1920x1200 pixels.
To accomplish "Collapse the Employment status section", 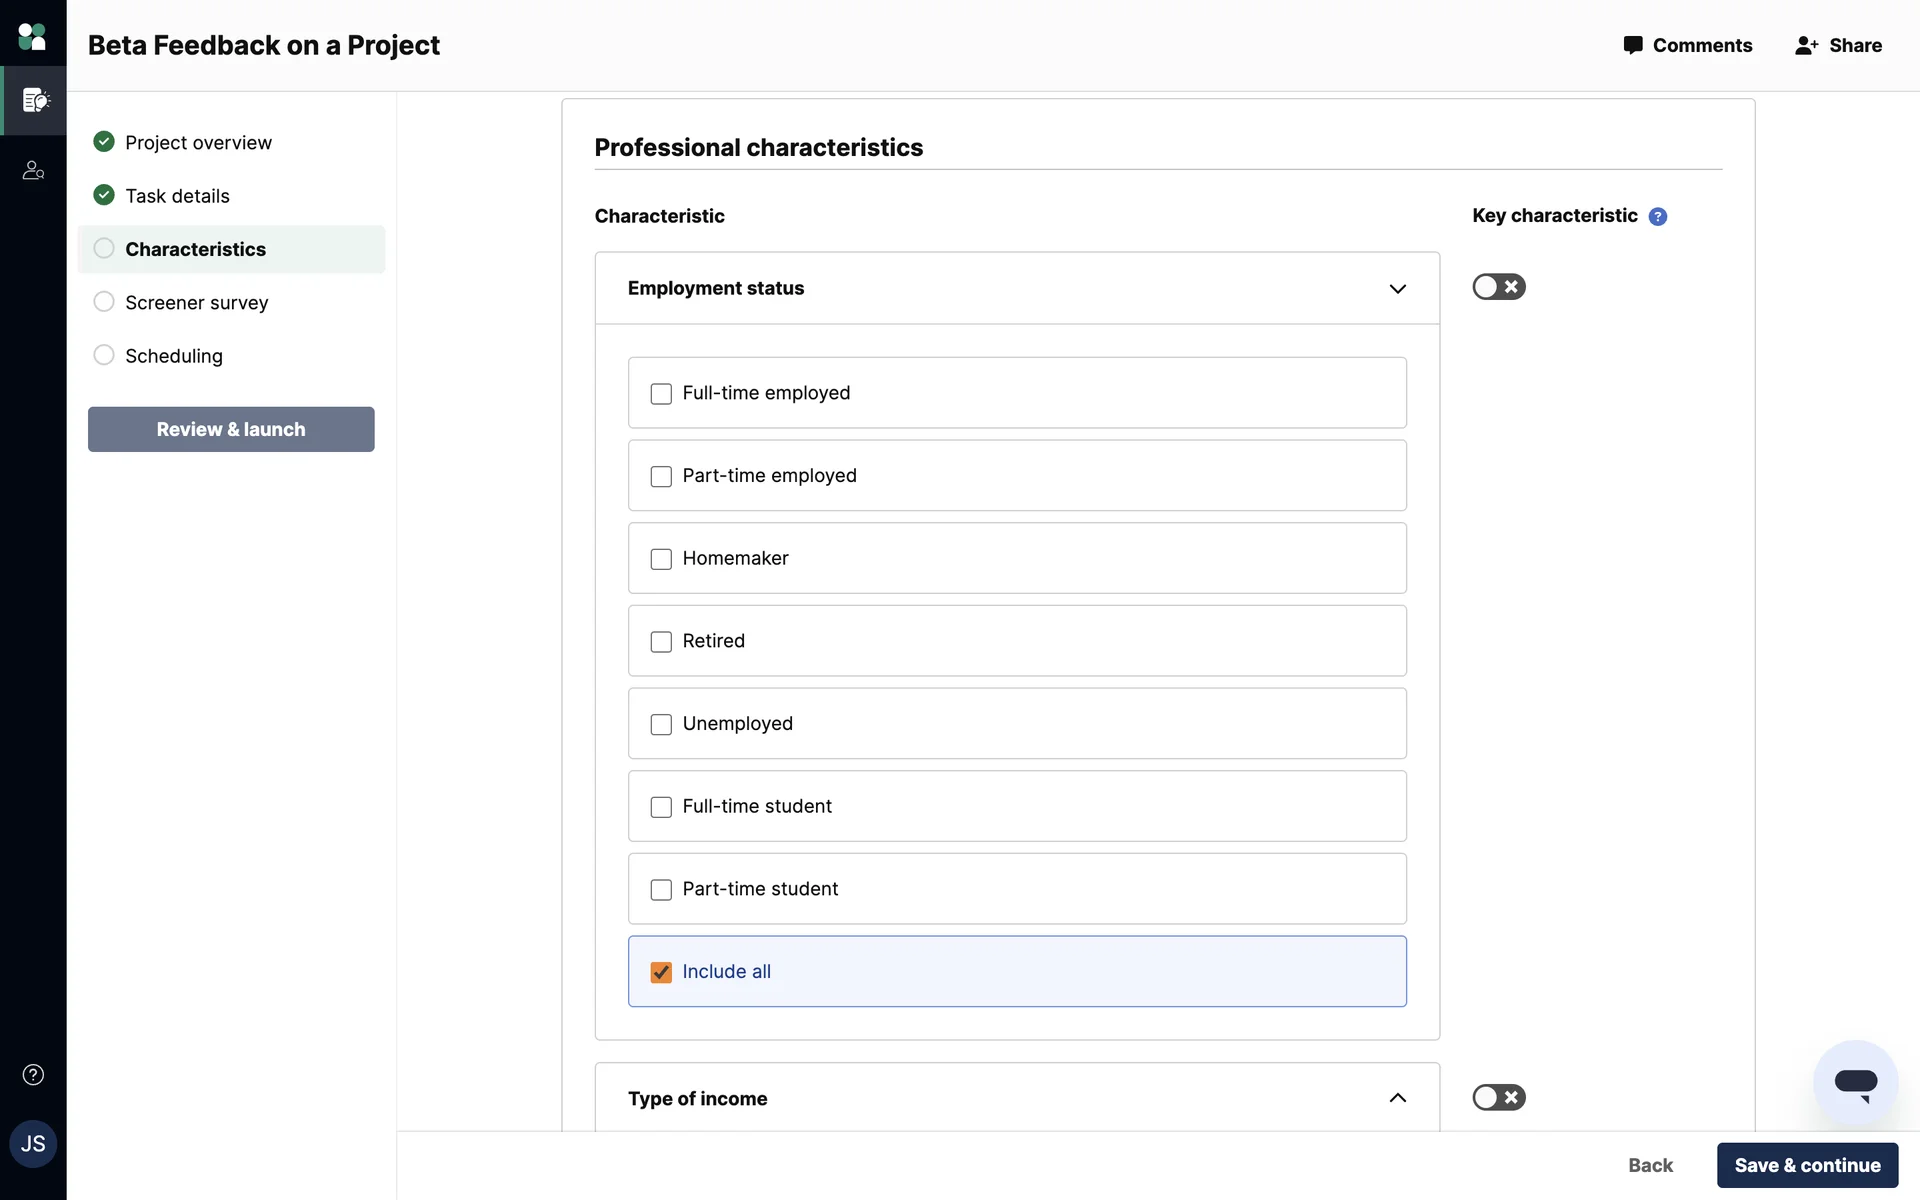I will [x=1397, y=289].
